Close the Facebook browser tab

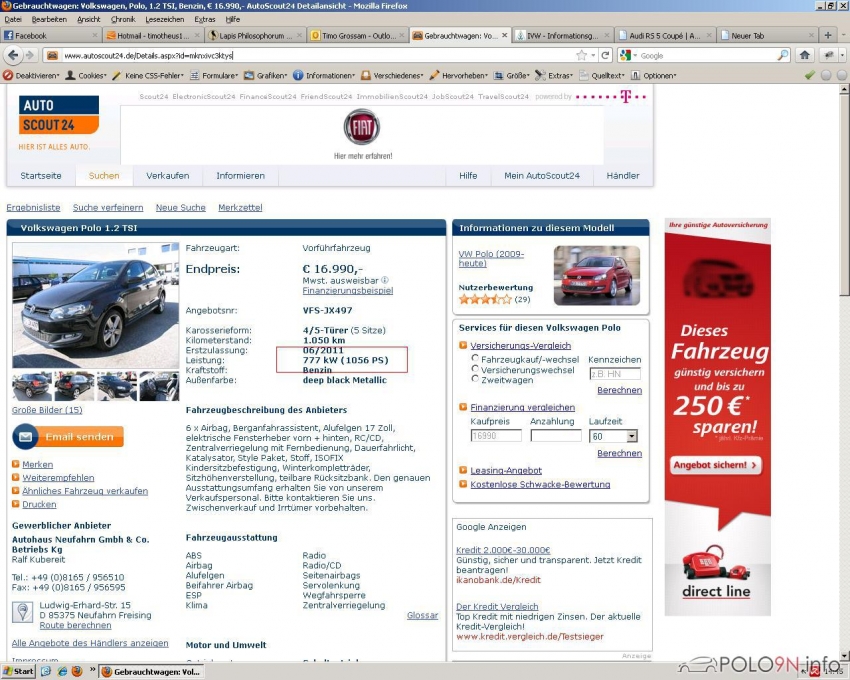[x=95, y=35]
